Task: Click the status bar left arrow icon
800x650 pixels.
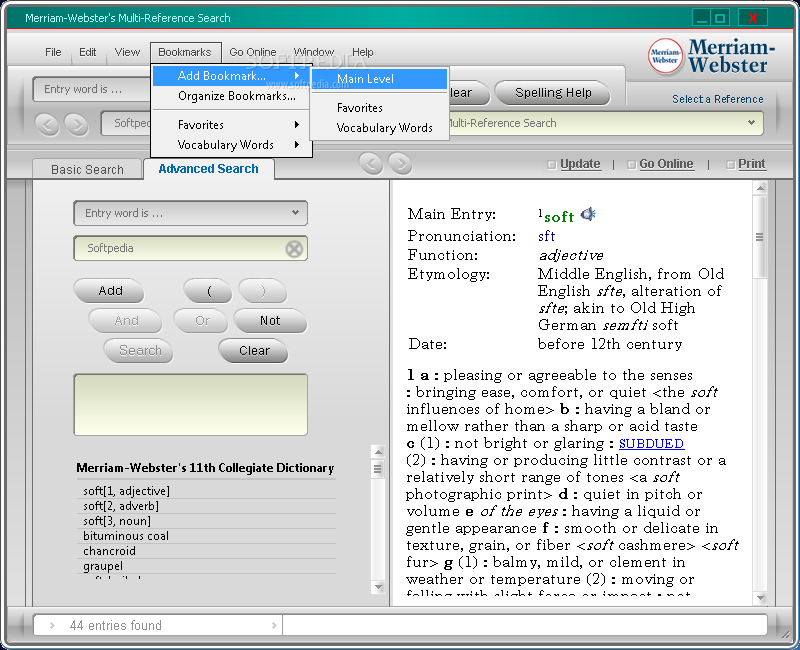Action: pos(52,625)
